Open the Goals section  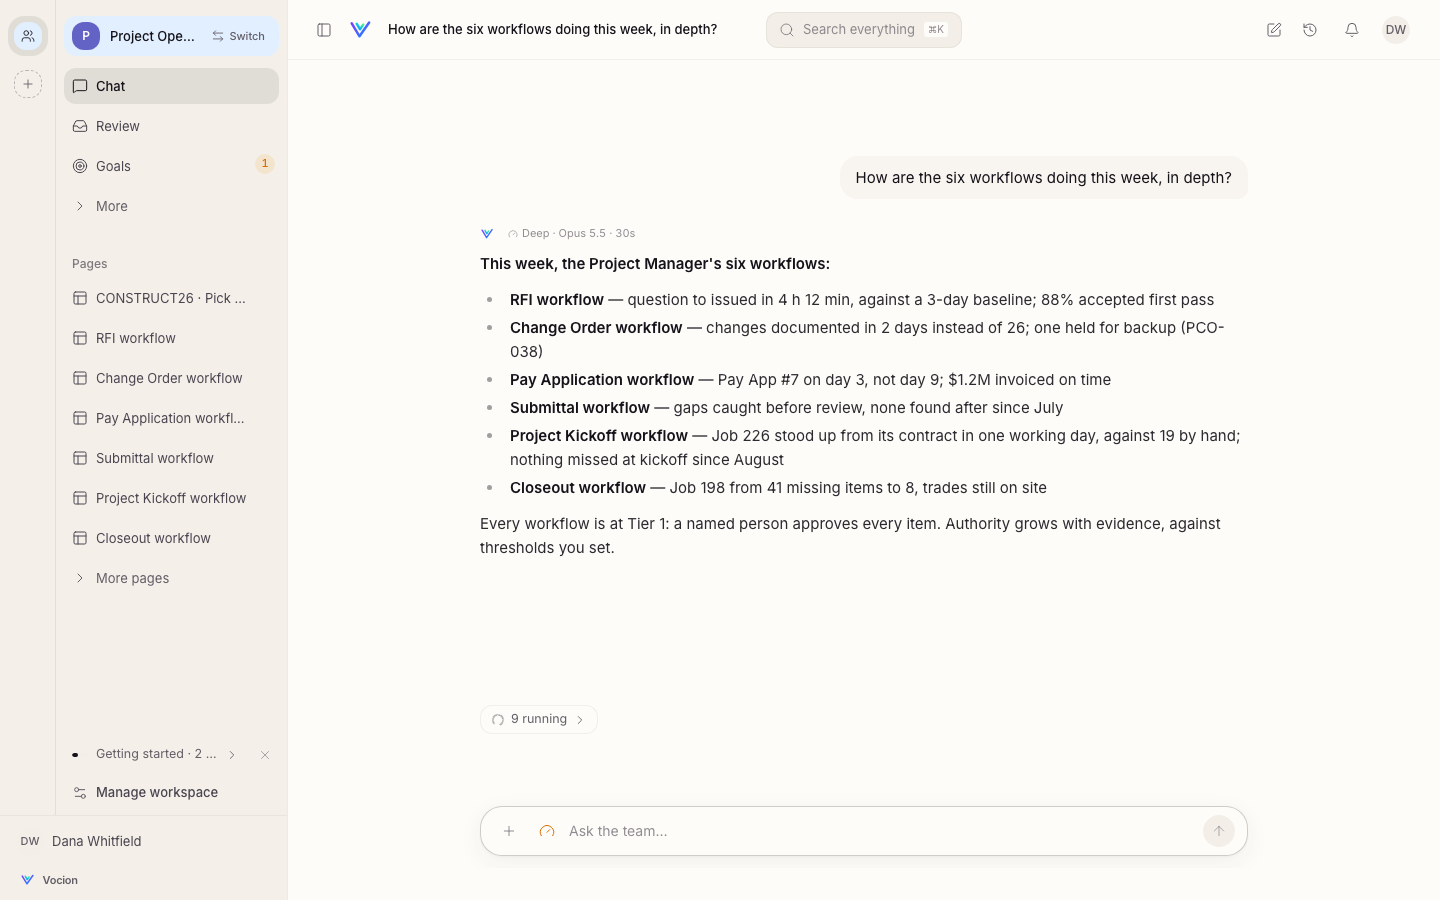pos(172,166)
